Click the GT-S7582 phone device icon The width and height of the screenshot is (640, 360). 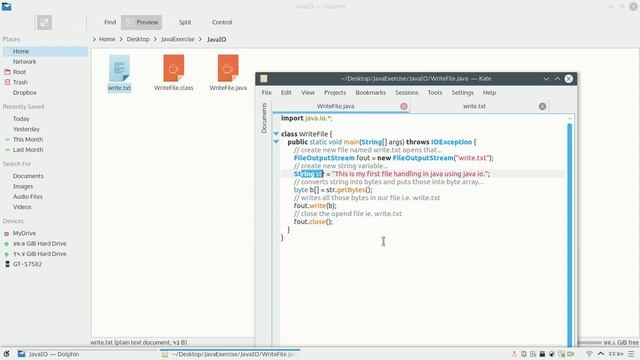(7, 264)
